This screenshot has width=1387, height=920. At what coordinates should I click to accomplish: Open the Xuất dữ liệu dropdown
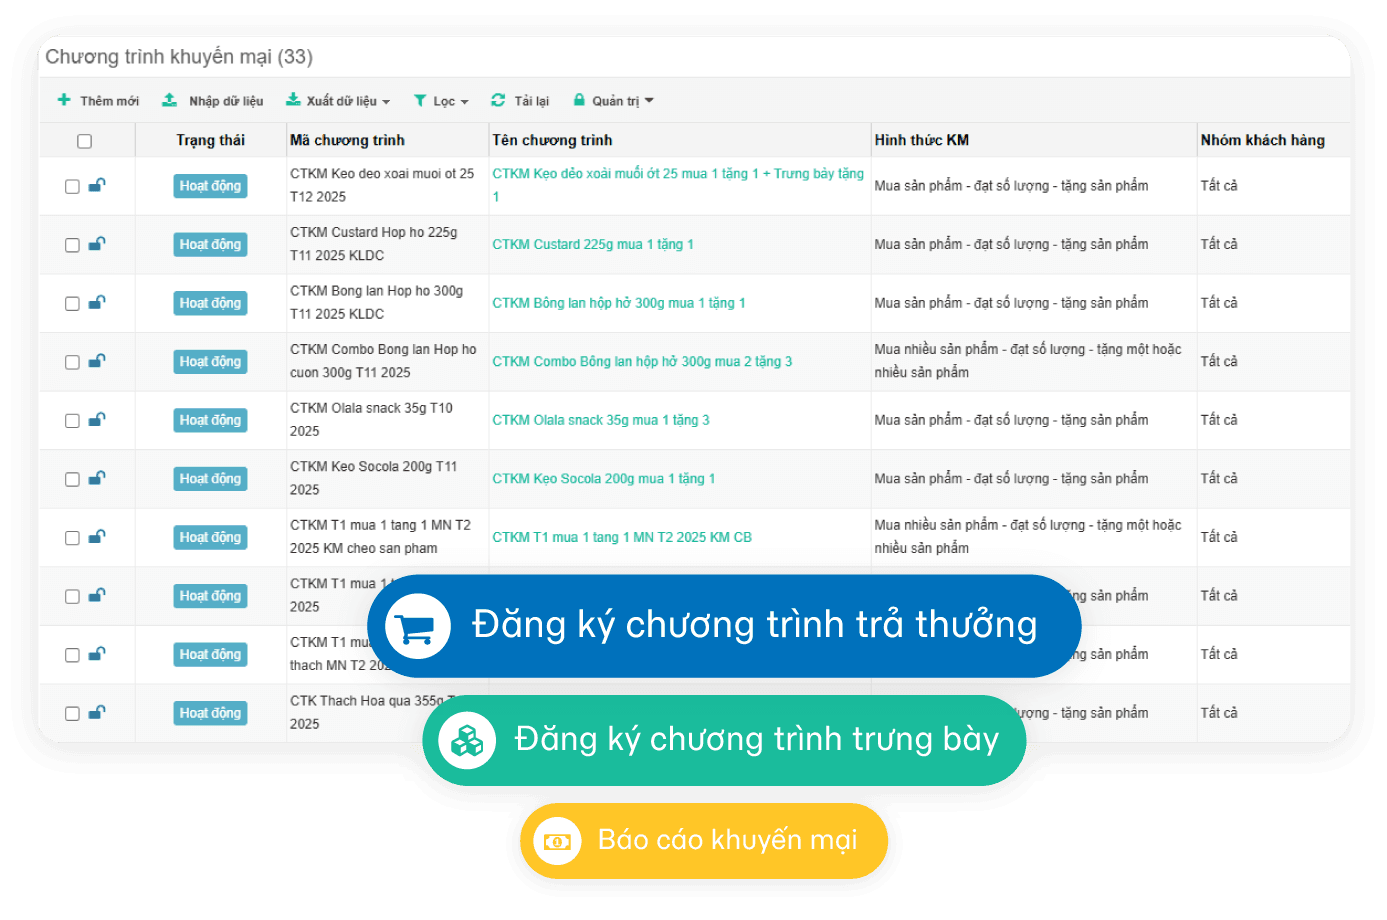click(338, 101)
